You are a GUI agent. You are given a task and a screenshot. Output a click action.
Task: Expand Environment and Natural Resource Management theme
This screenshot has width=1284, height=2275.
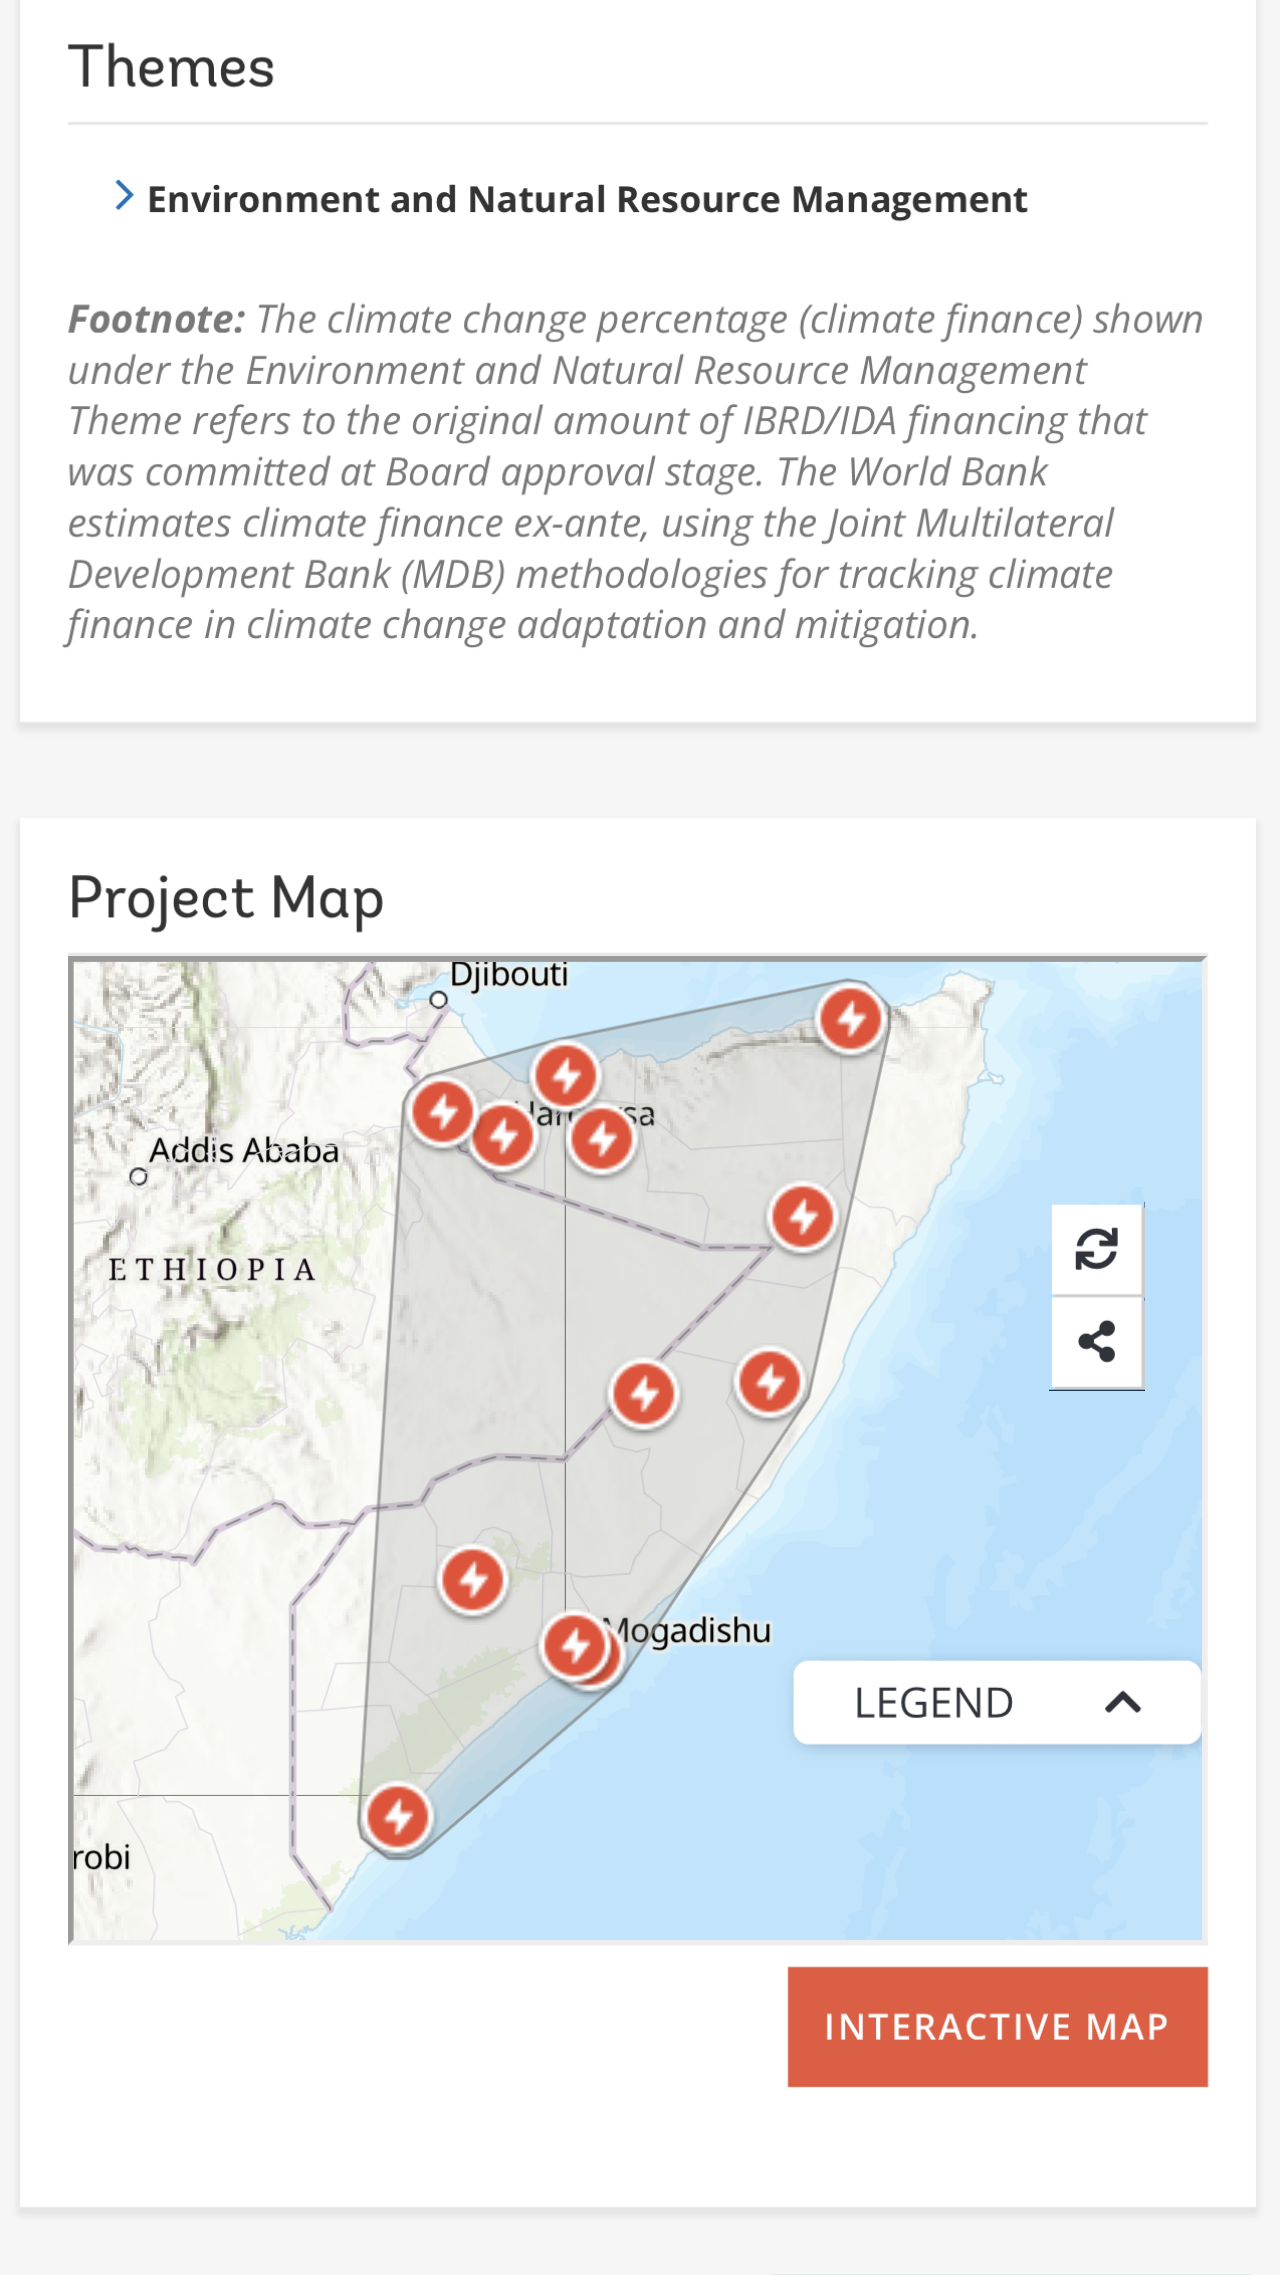click(571, 199)
